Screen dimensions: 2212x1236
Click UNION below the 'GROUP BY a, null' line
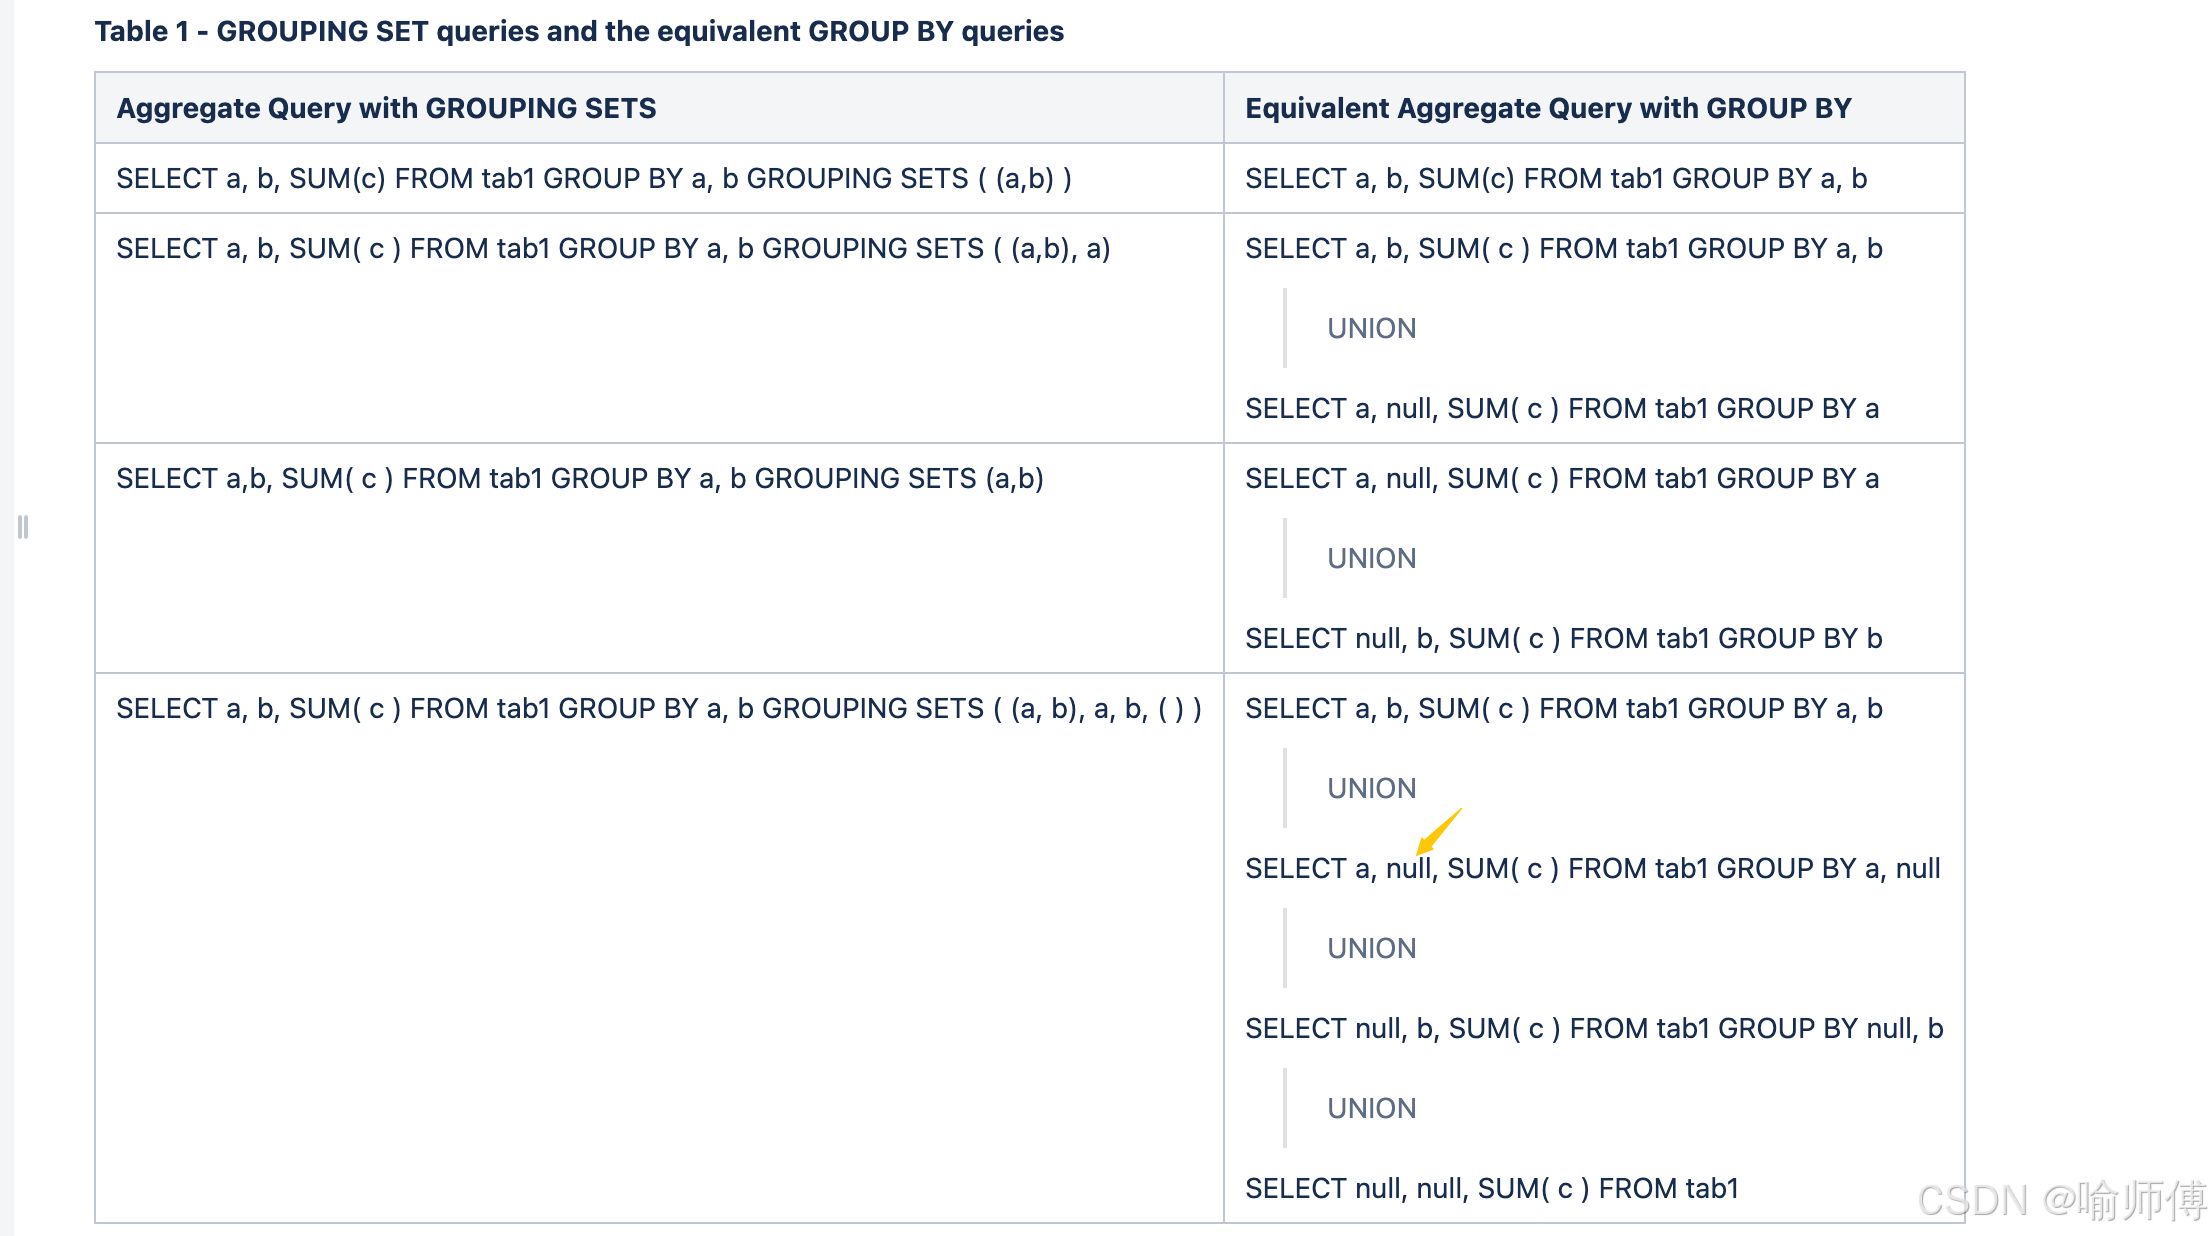[1371, 948]
